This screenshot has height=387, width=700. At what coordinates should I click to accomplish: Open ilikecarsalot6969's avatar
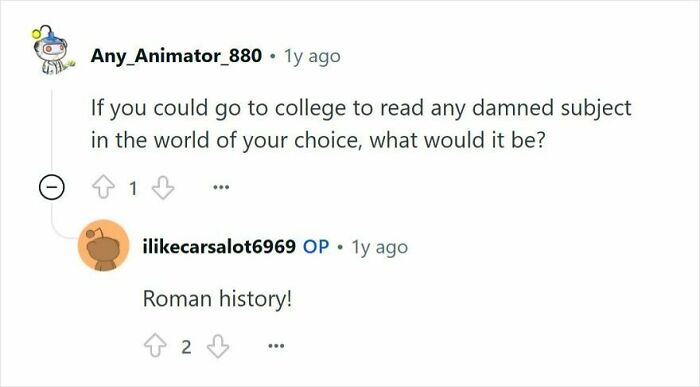pyautogui.click(x=104, y=245)
